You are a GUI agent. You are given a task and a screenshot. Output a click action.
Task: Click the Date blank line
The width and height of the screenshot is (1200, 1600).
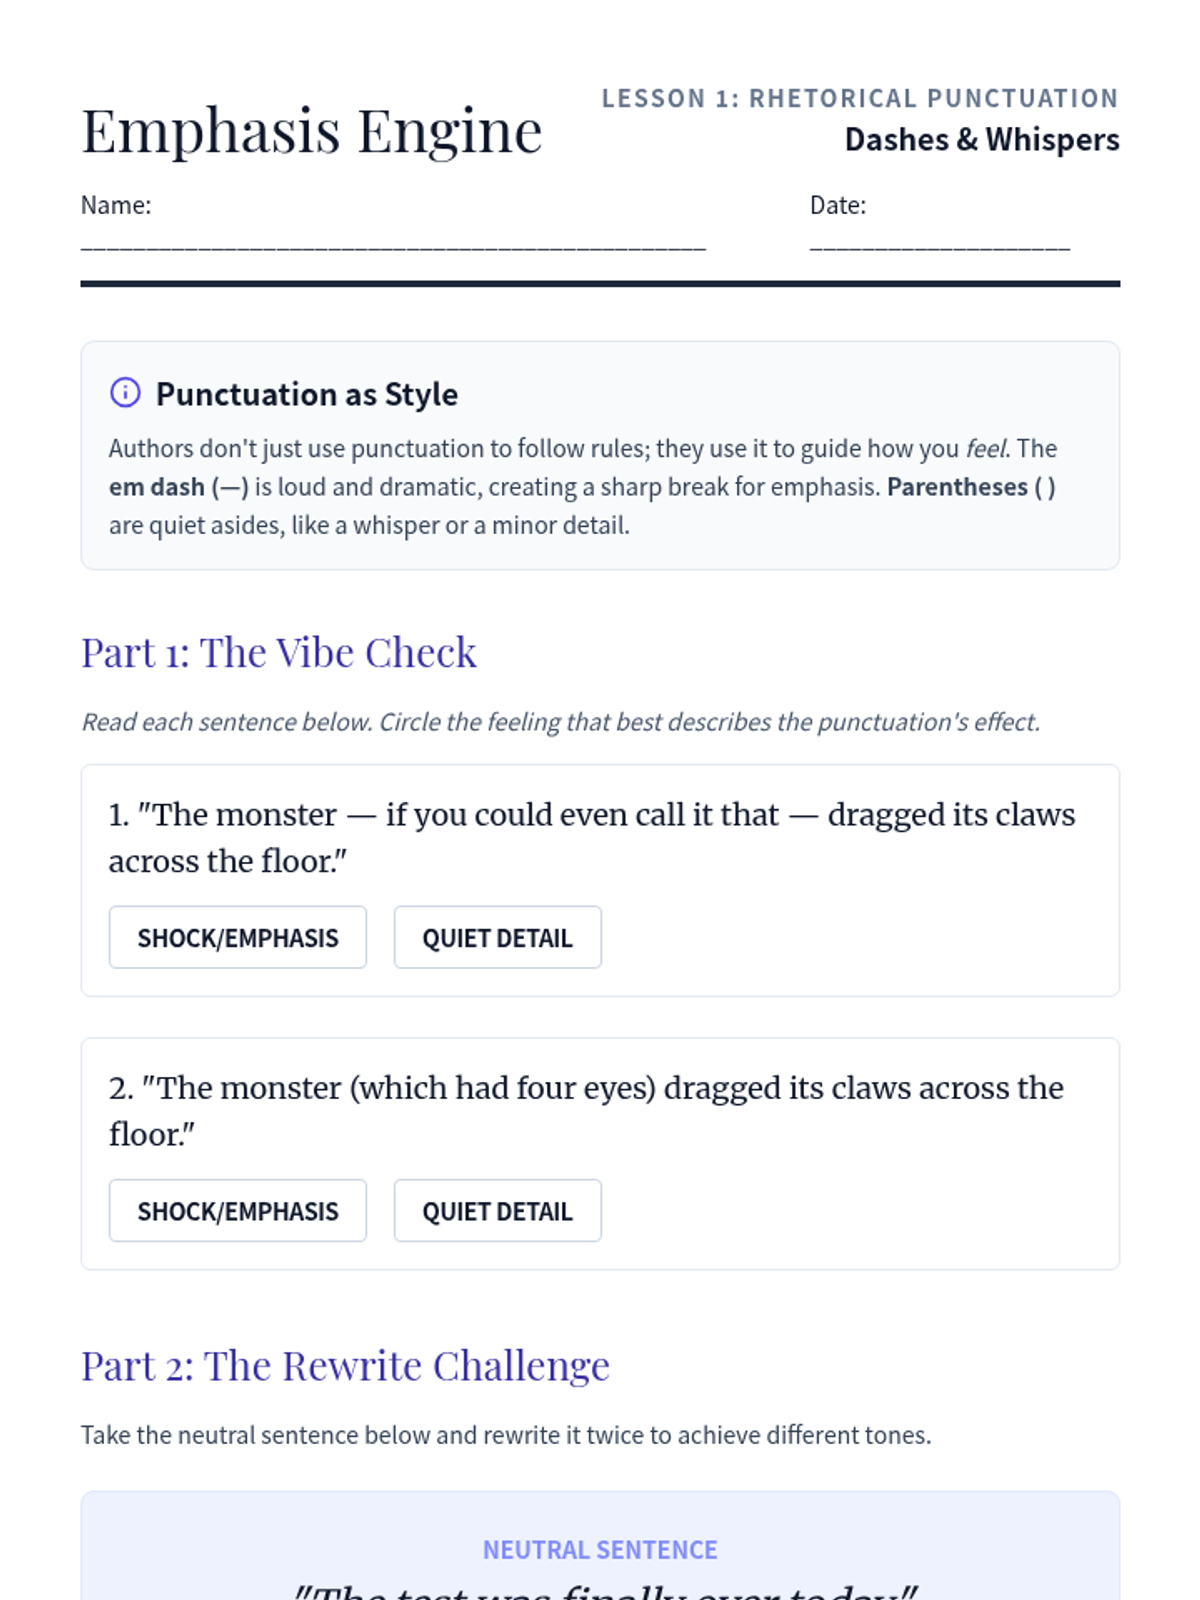click(939, 243)
